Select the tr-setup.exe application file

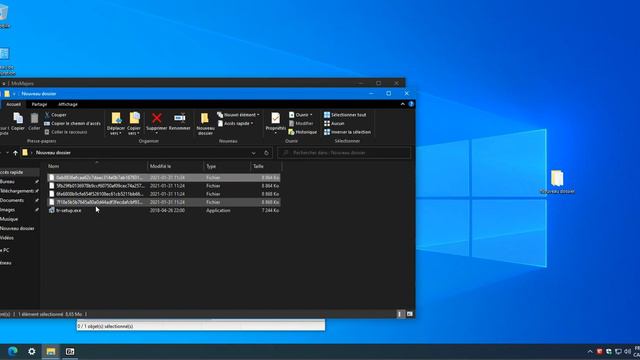164,210
